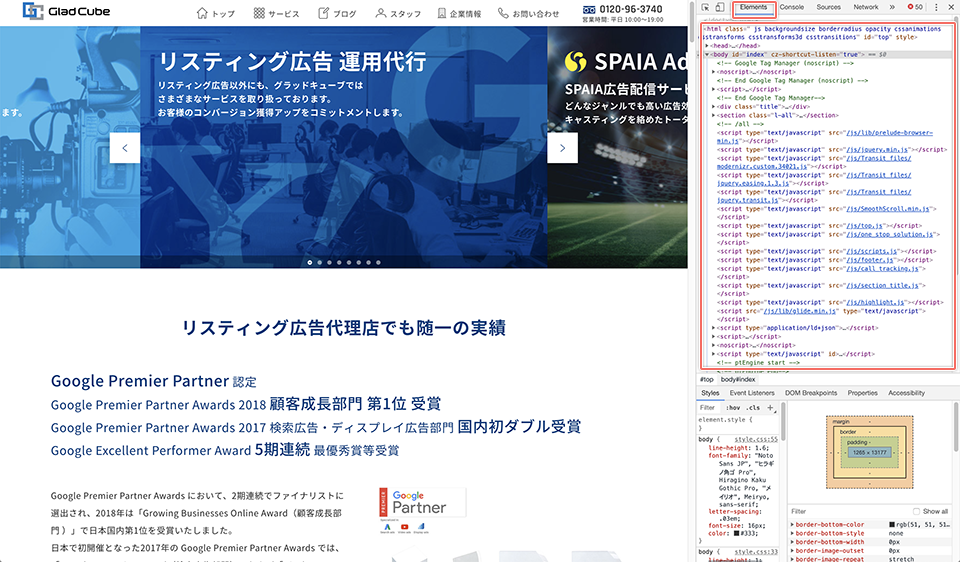Click the SPAIA Ad slide banner

coord(617,147)
